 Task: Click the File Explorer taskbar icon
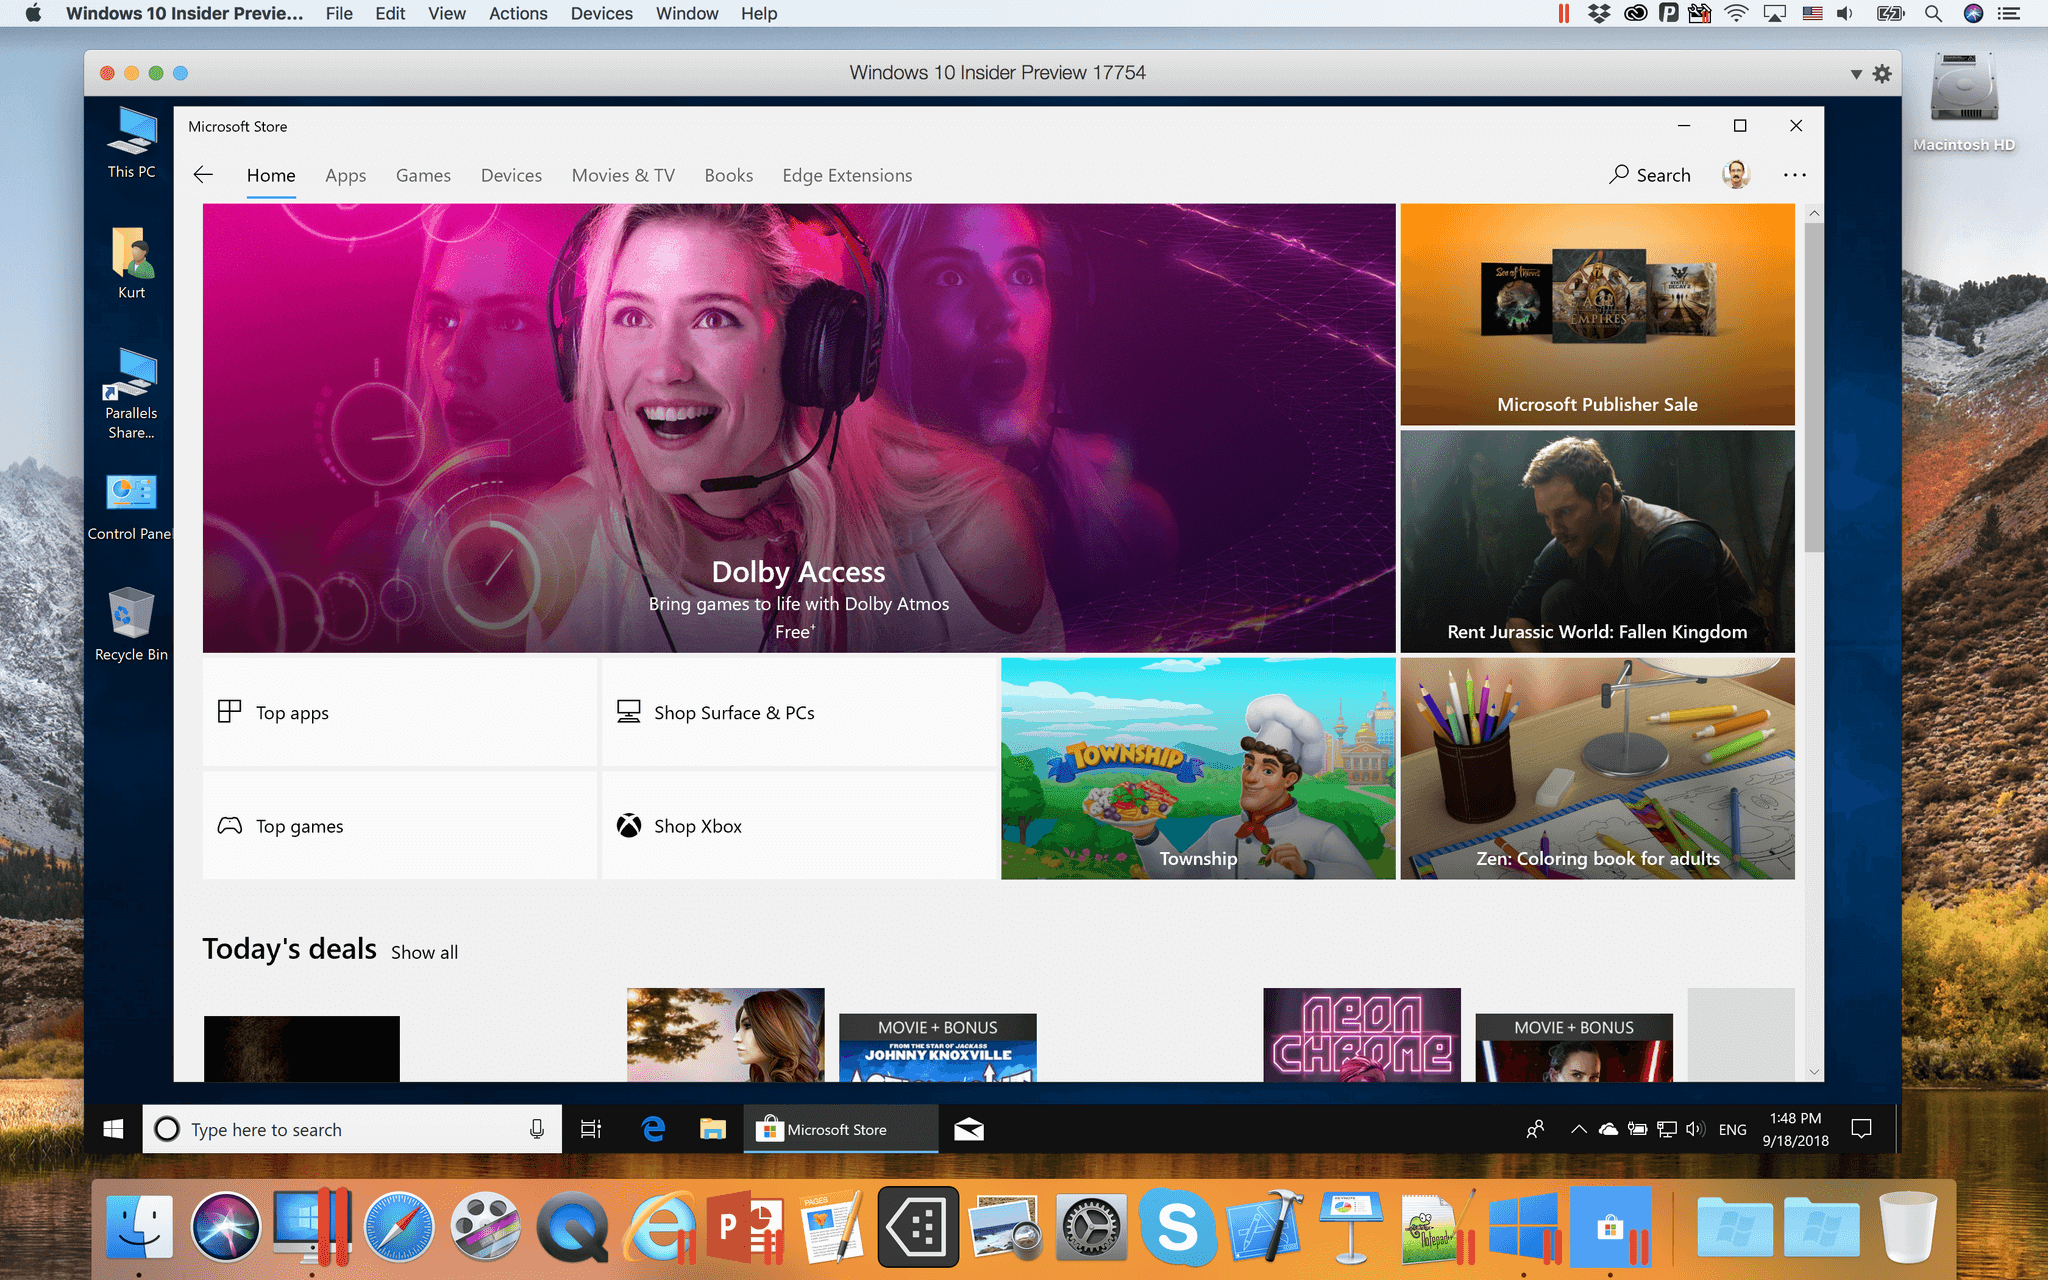pyautogui.click(x=712, y=1128)
